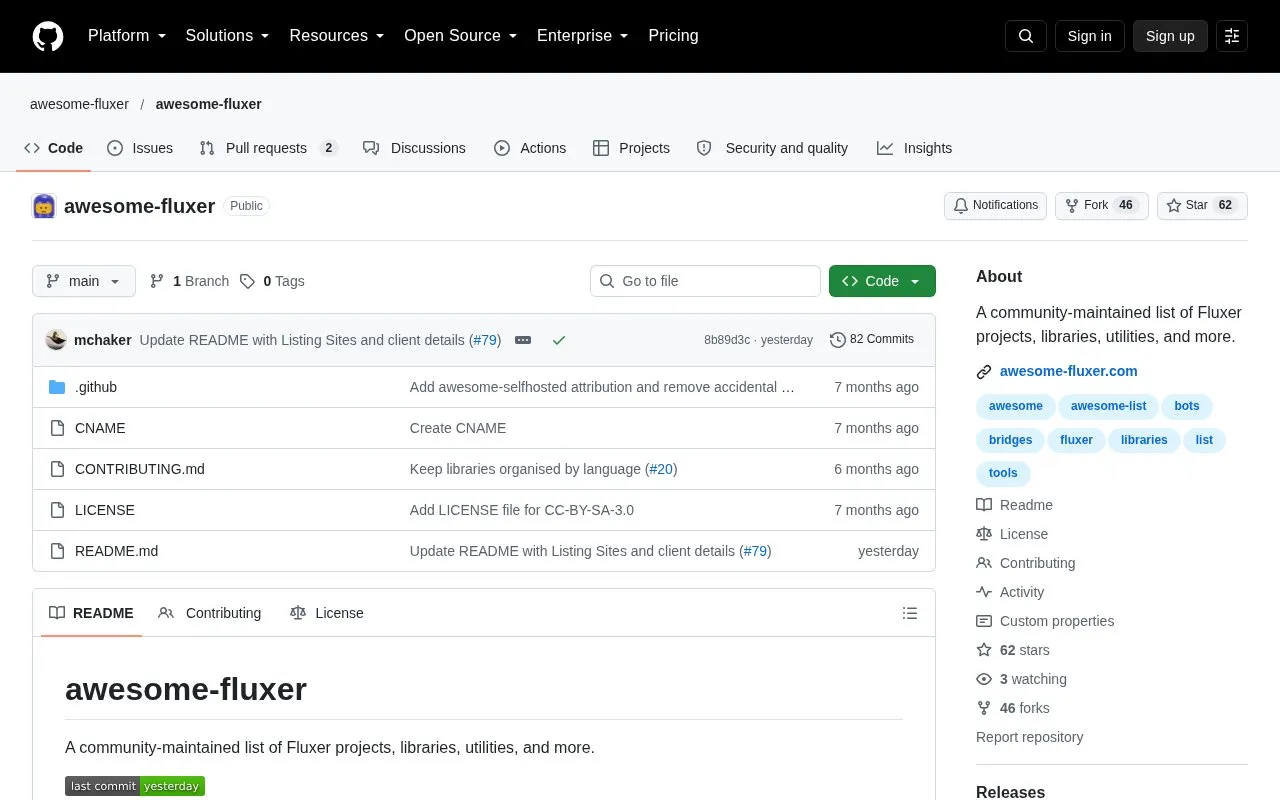This screenshot has height=800, width=1280.
Task: Switch to the Issues tab
Action: pyautogui.click(x=140, y=148)
